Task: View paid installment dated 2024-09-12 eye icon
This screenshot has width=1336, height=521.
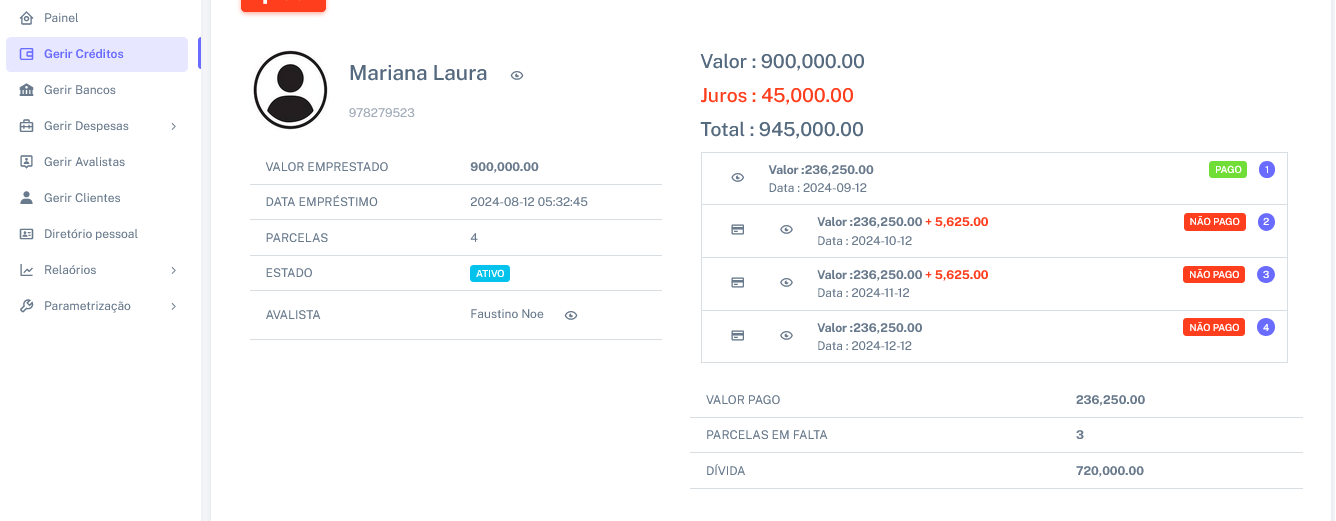Action: [737, 178]
